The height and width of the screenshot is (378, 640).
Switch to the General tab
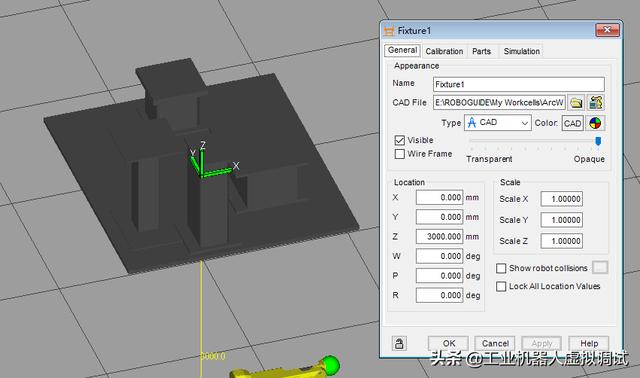tap(402, 50)
